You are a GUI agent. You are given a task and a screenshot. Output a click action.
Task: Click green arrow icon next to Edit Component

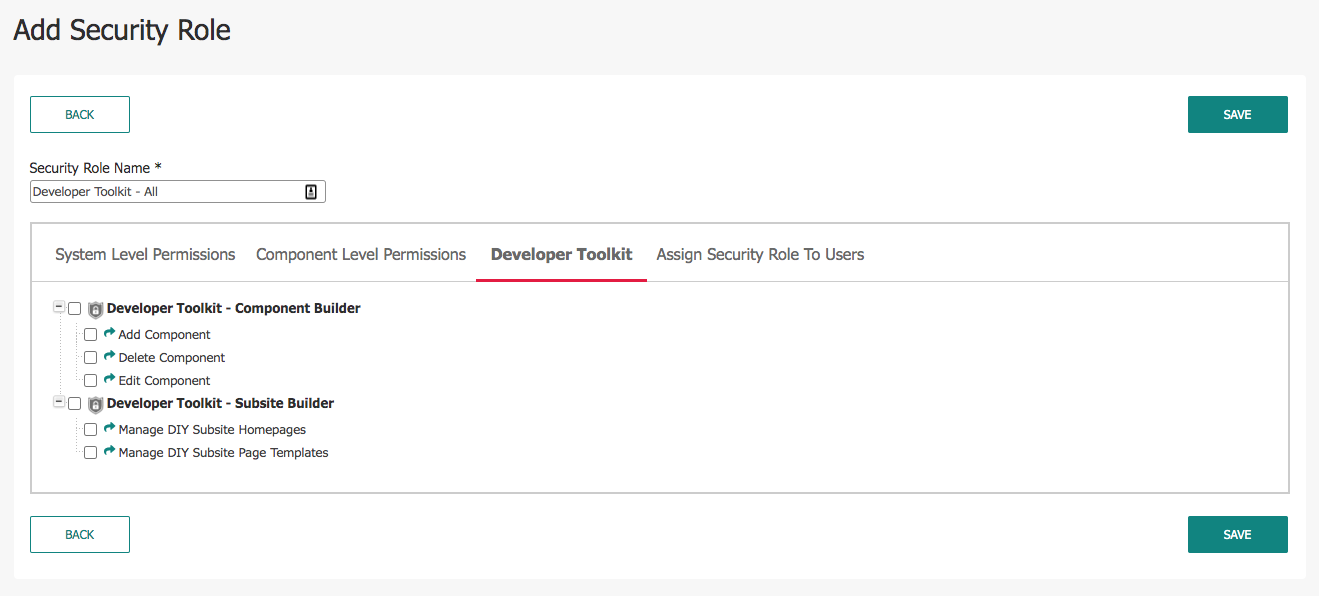click(110, 380)
